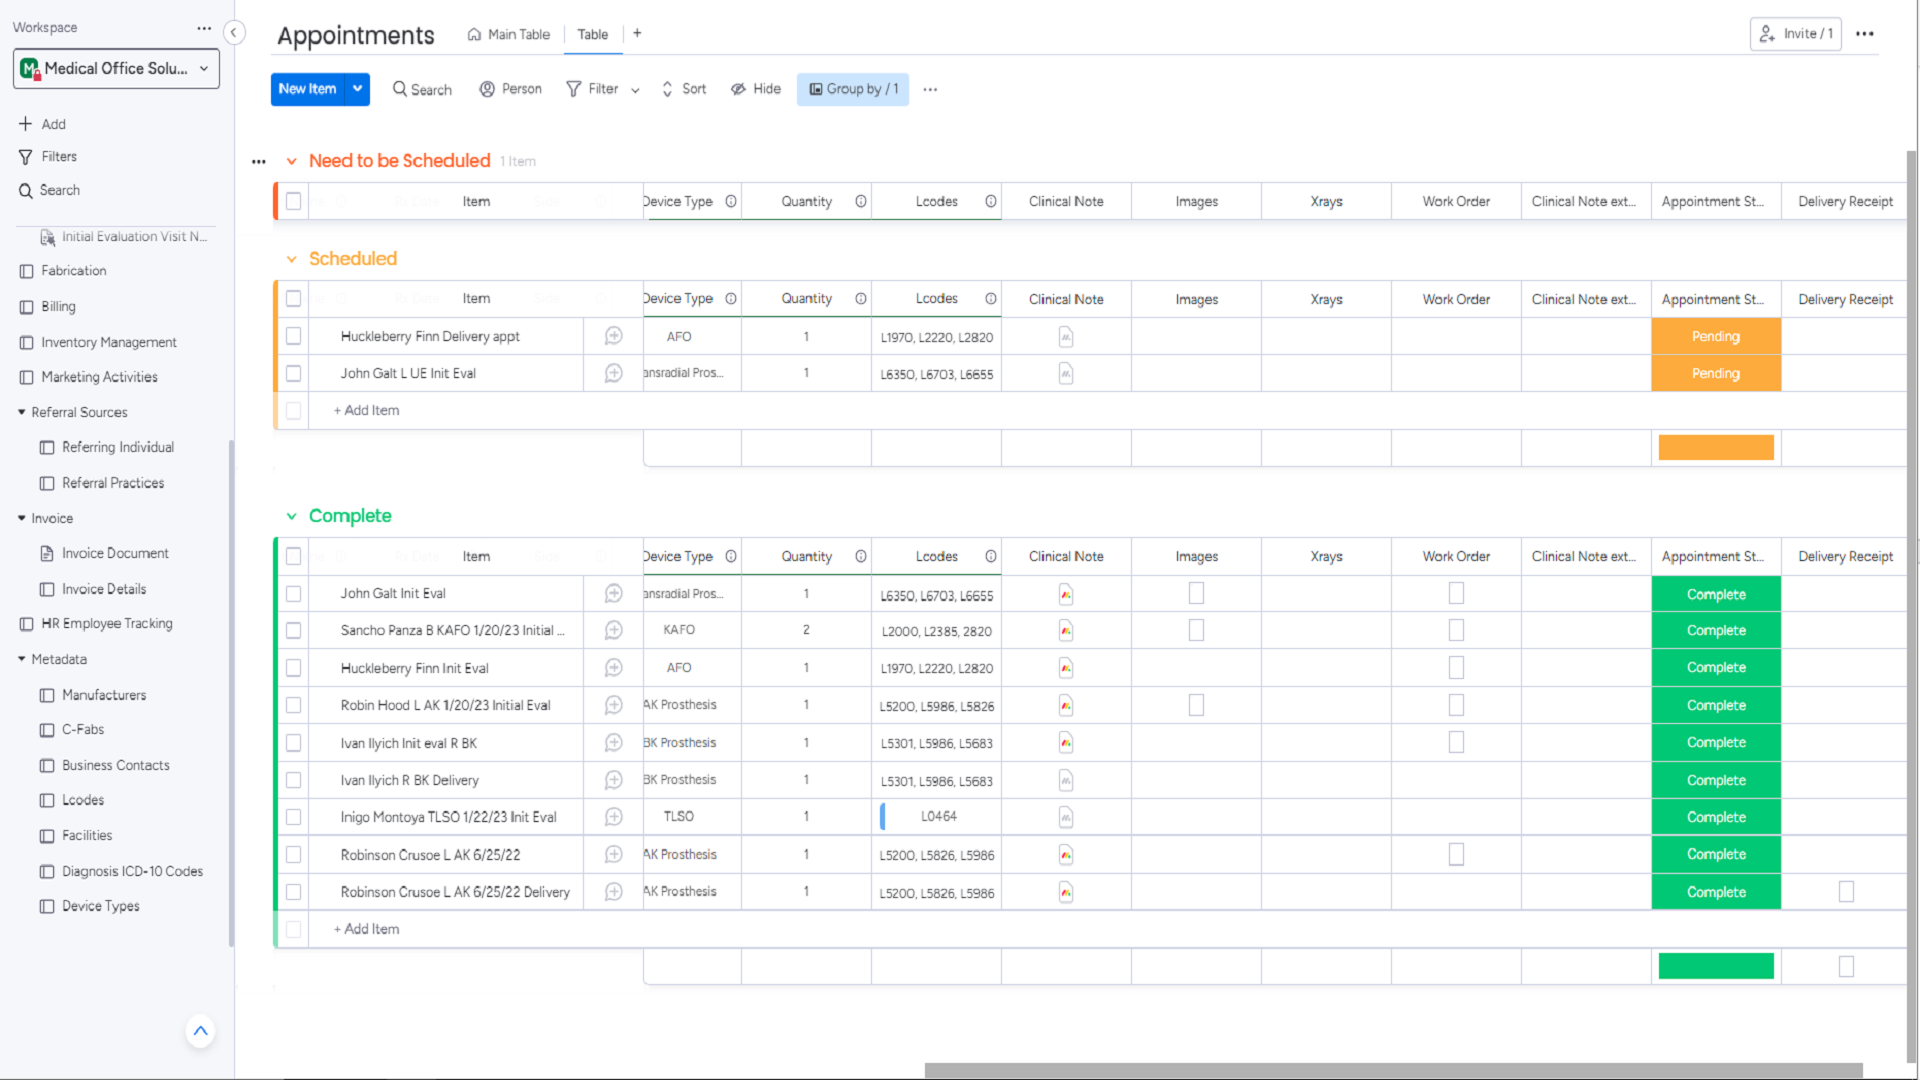Tick the select-all checkbox in the Complete group
The height and width of the screenshot is (1080, 1920).
click(293, 556)
